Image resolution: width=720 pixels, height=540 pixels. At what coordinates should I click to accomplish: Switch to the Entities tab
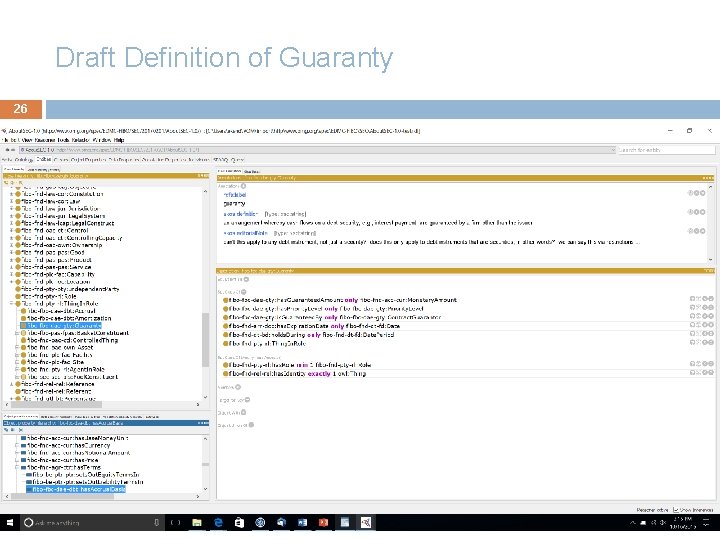pyautogui.click(x=44, y=160)
